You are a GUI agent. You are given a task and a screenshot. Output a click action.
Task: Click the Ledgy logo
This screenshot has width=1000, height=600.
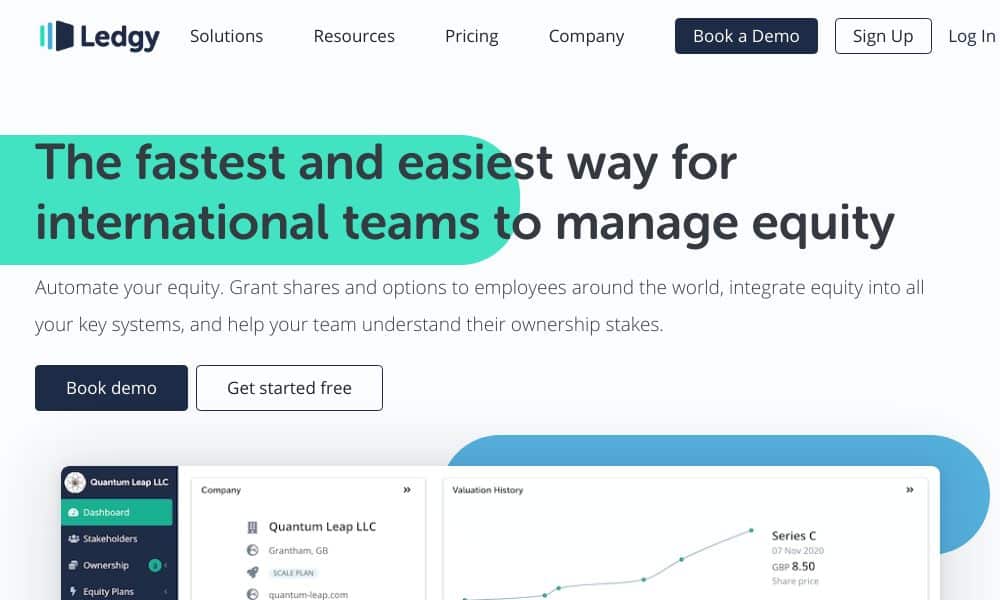pos(99,36)
